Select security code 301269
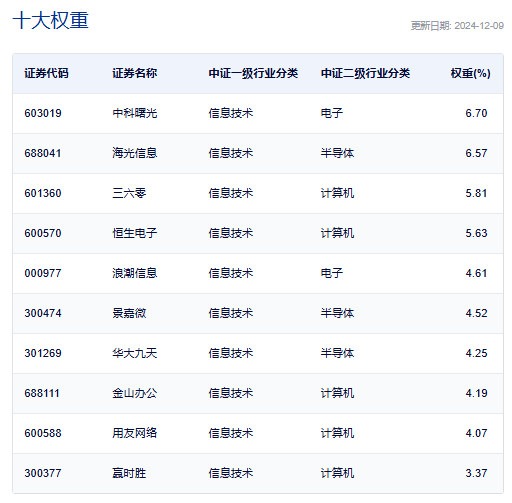This screenshot has height=503, width=512. 43,353
